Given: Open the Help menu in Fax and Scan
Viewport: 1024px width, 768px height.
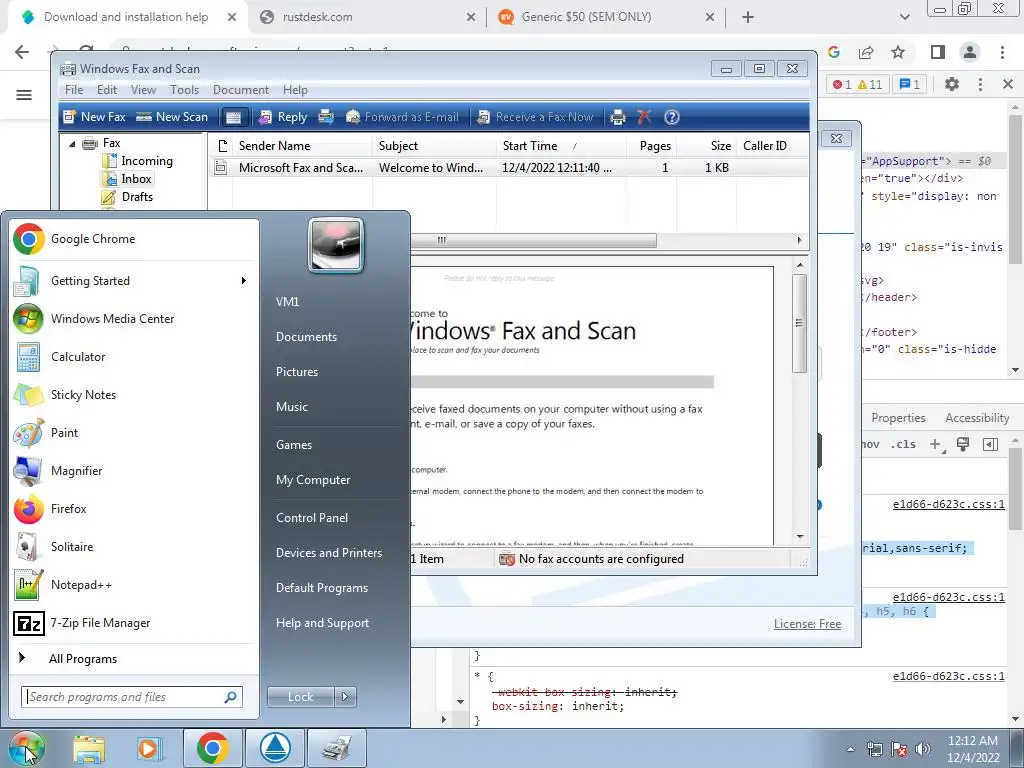Looking at the screenshot, I should pyautogui.click(x=295, y=90).
